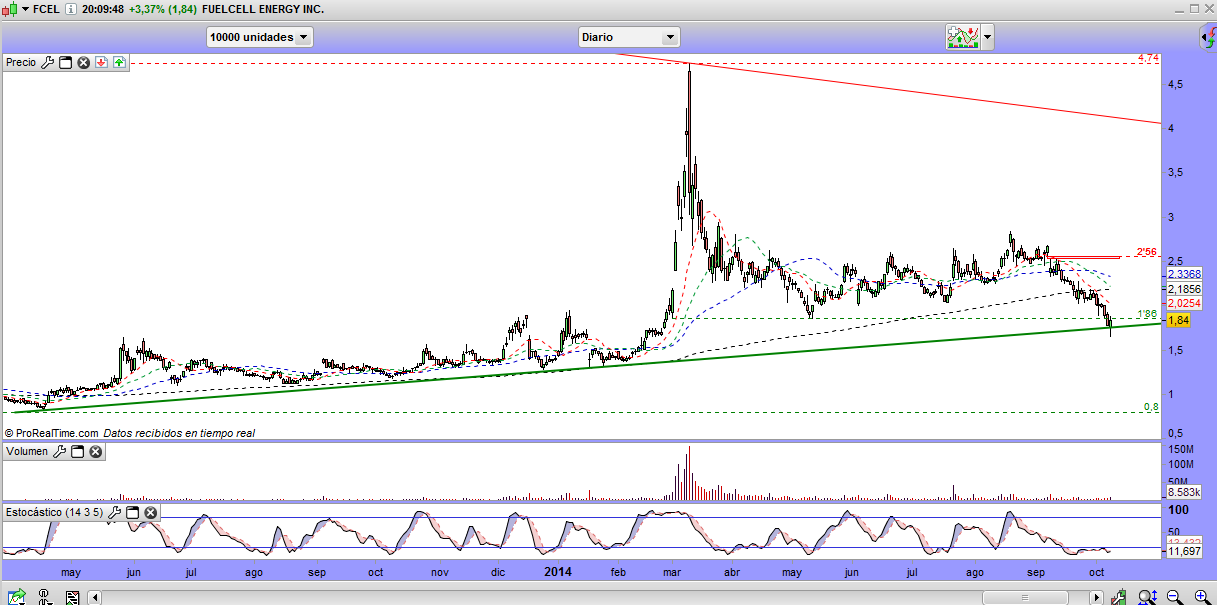Click the green bar-chart icon beside the scrollbar
Viewport: 1217px width, 605px height.
(1119, 597)
